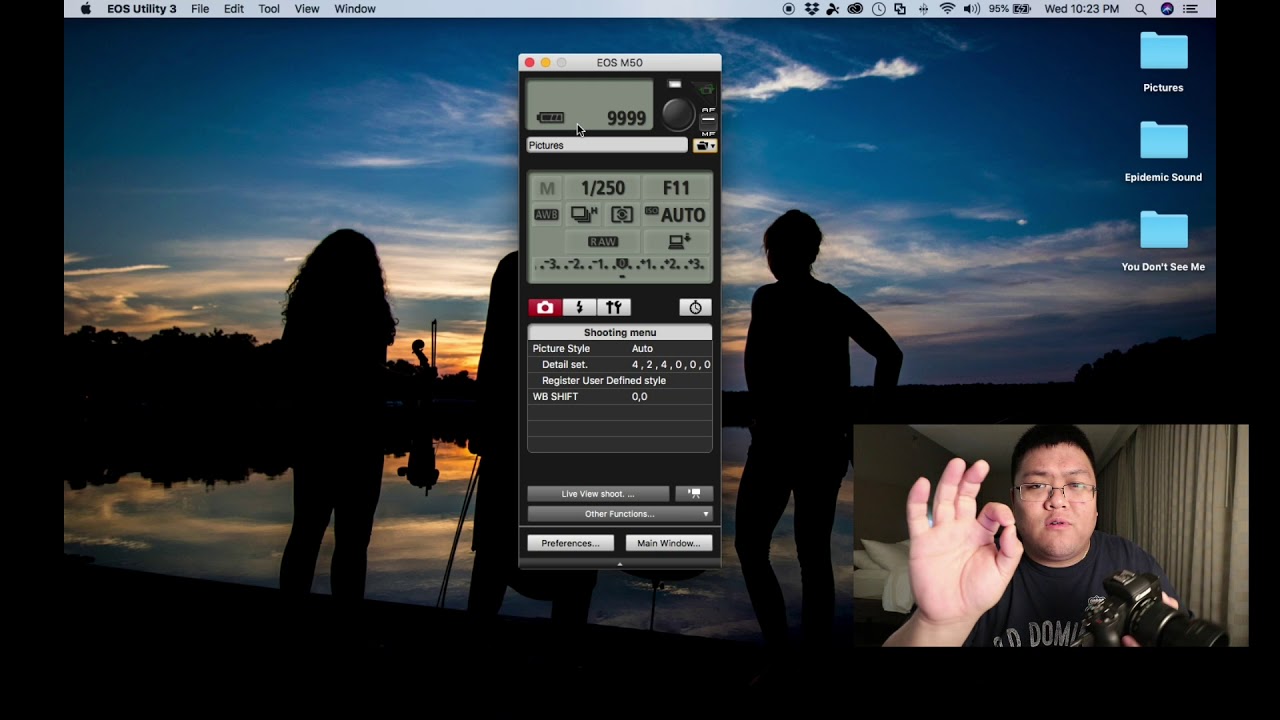Image resolution: width=1280 pixels, height=720 pixels.
Task: Open the Window menu
Action: (355, 9)
